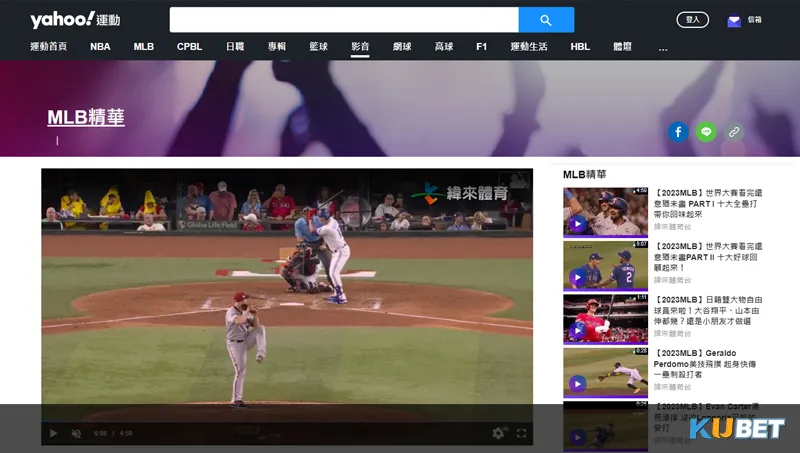Select the 影音 nav tab
Viewport: 800px width, 453px height.
360,46
